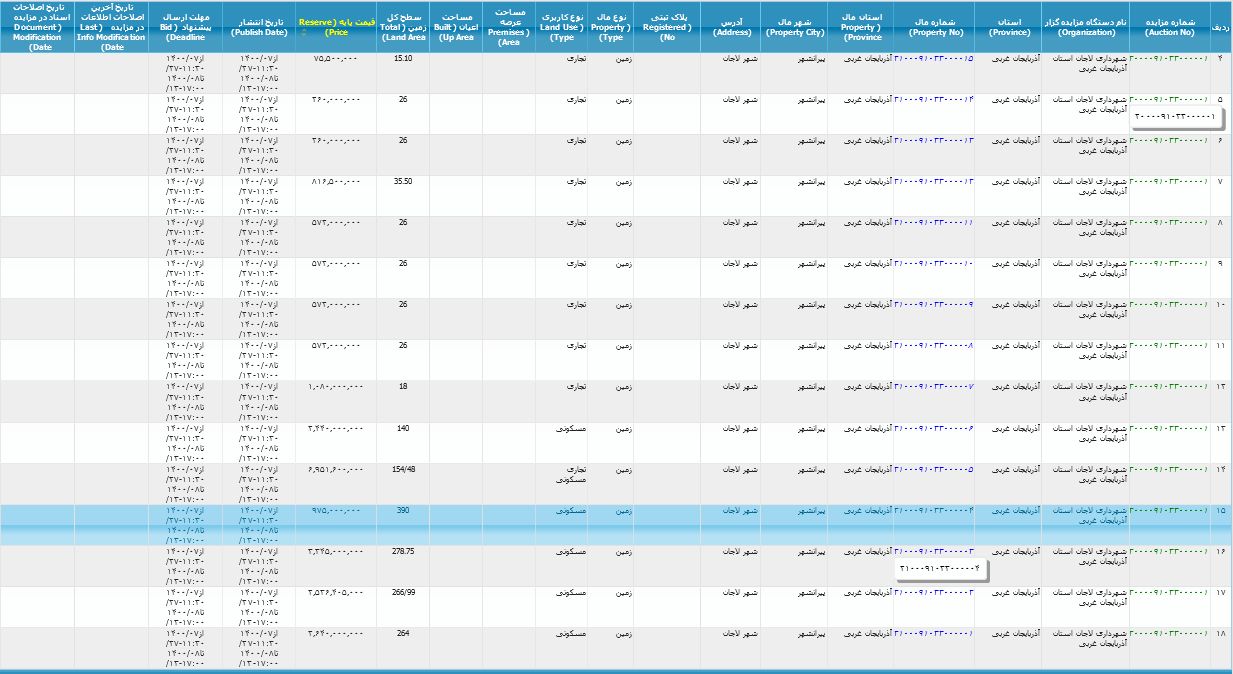Click the sort arrow in Reserve Price header
This screenshot has height=674, width=1233.
(304, 33)
